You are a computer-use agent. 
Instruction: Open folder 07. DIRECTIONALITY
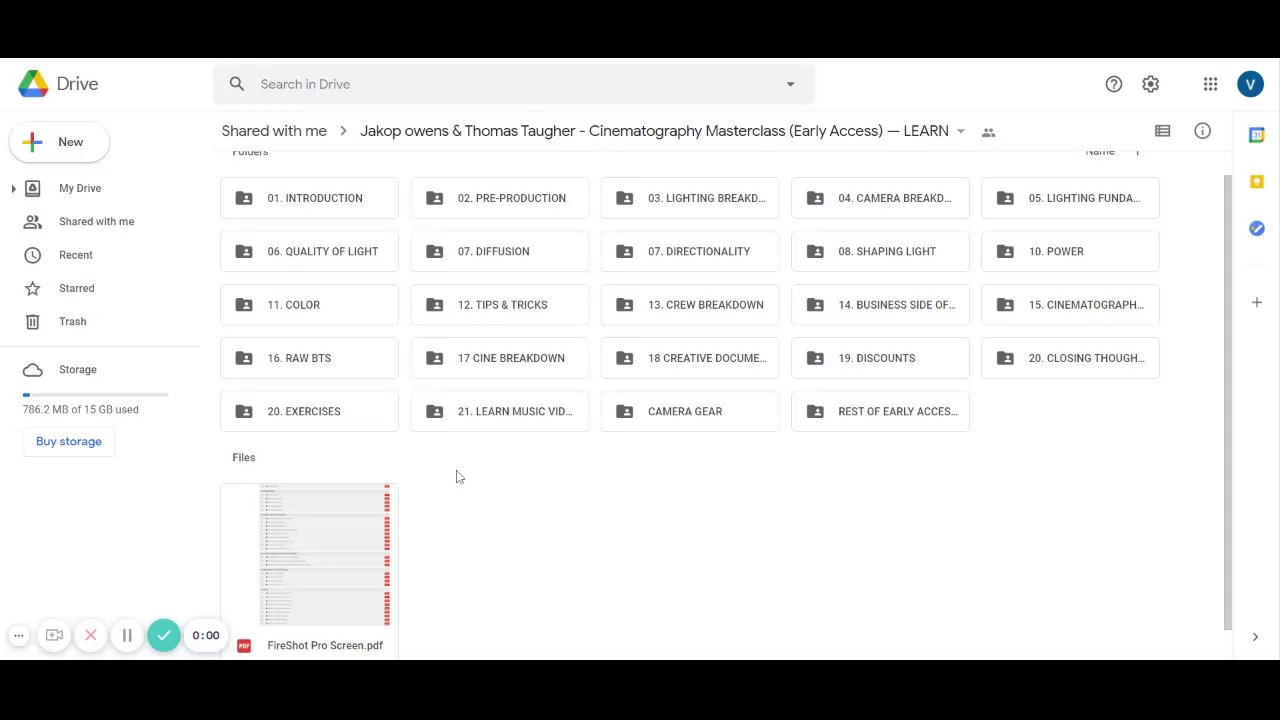[x=690, y=251]
